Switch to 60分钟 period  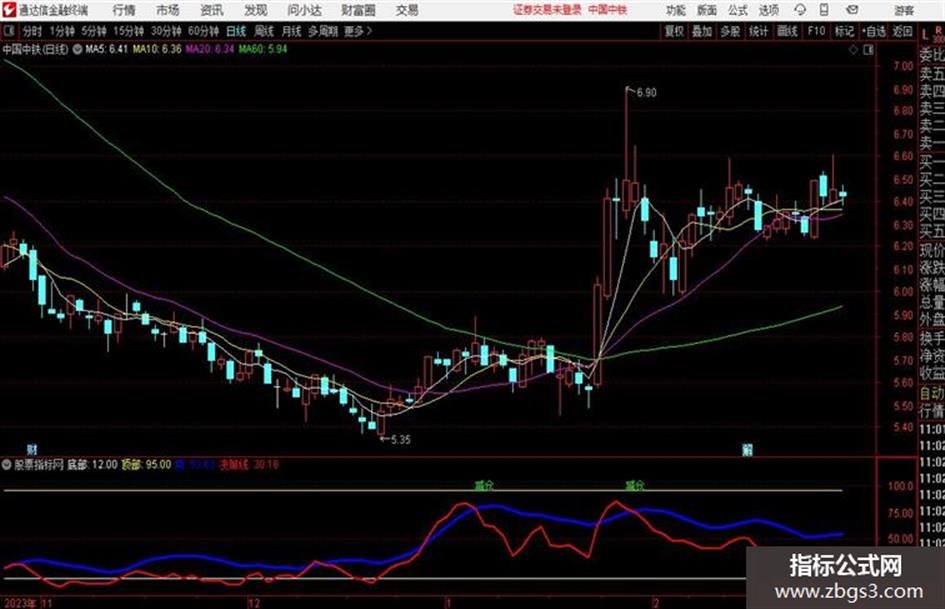203,31
